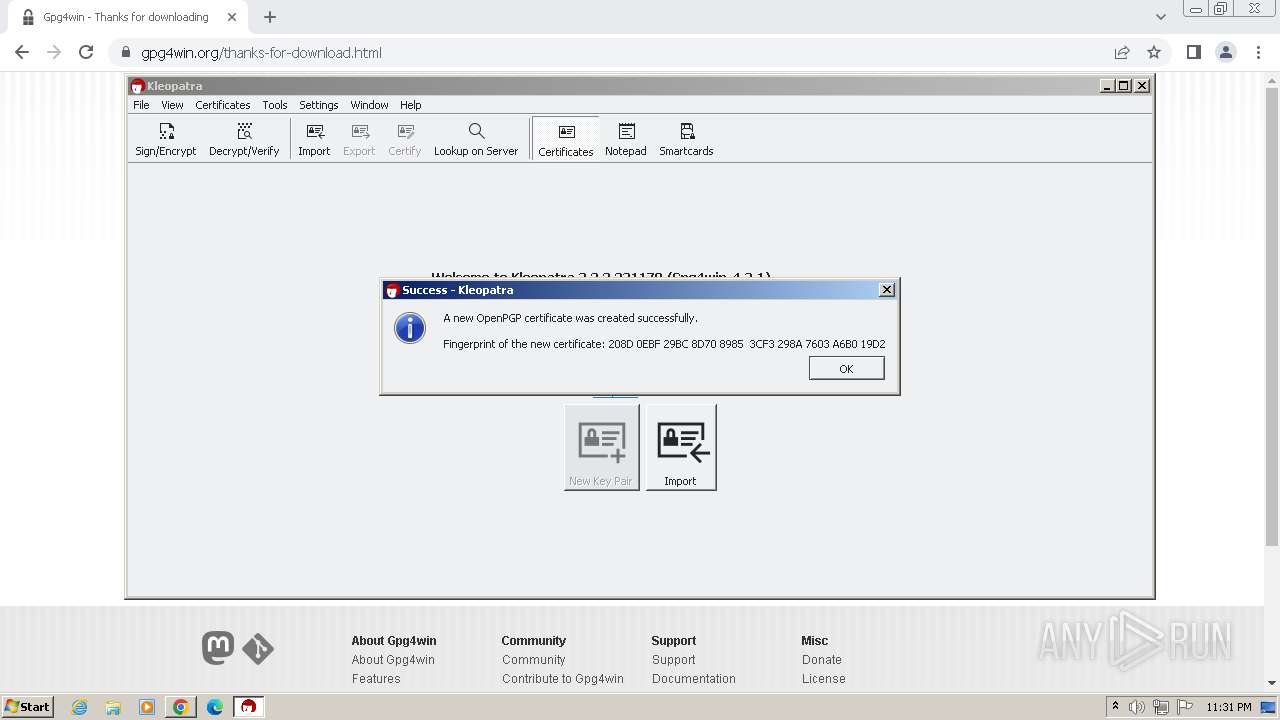The height and width of the screenshot is (720, 1280).
Task: Open the Chrome three-dot menu
Action: [1259, 53]
